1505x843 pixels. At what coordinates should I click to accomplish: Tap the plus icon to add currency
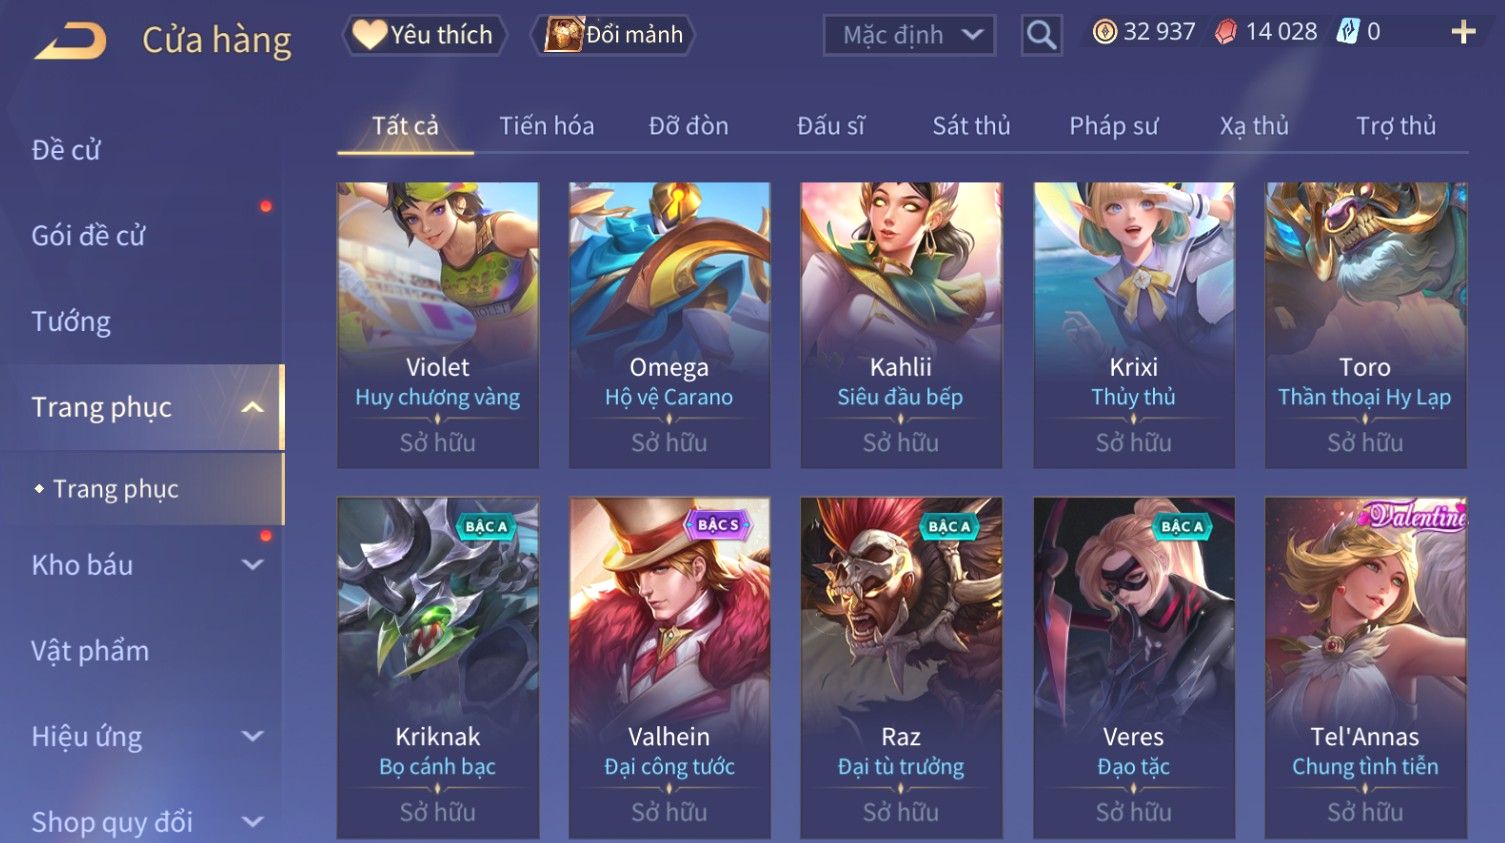click(x=1463, y=32)
